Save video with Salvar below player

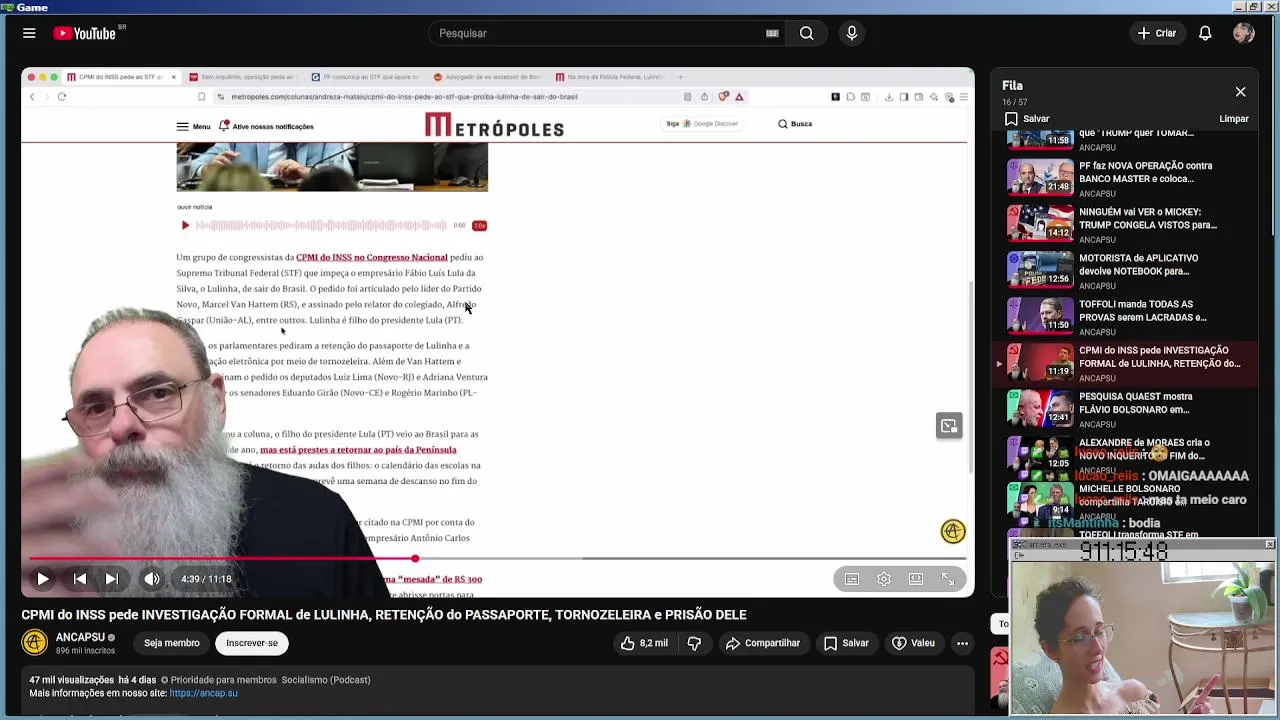[846, 643]
